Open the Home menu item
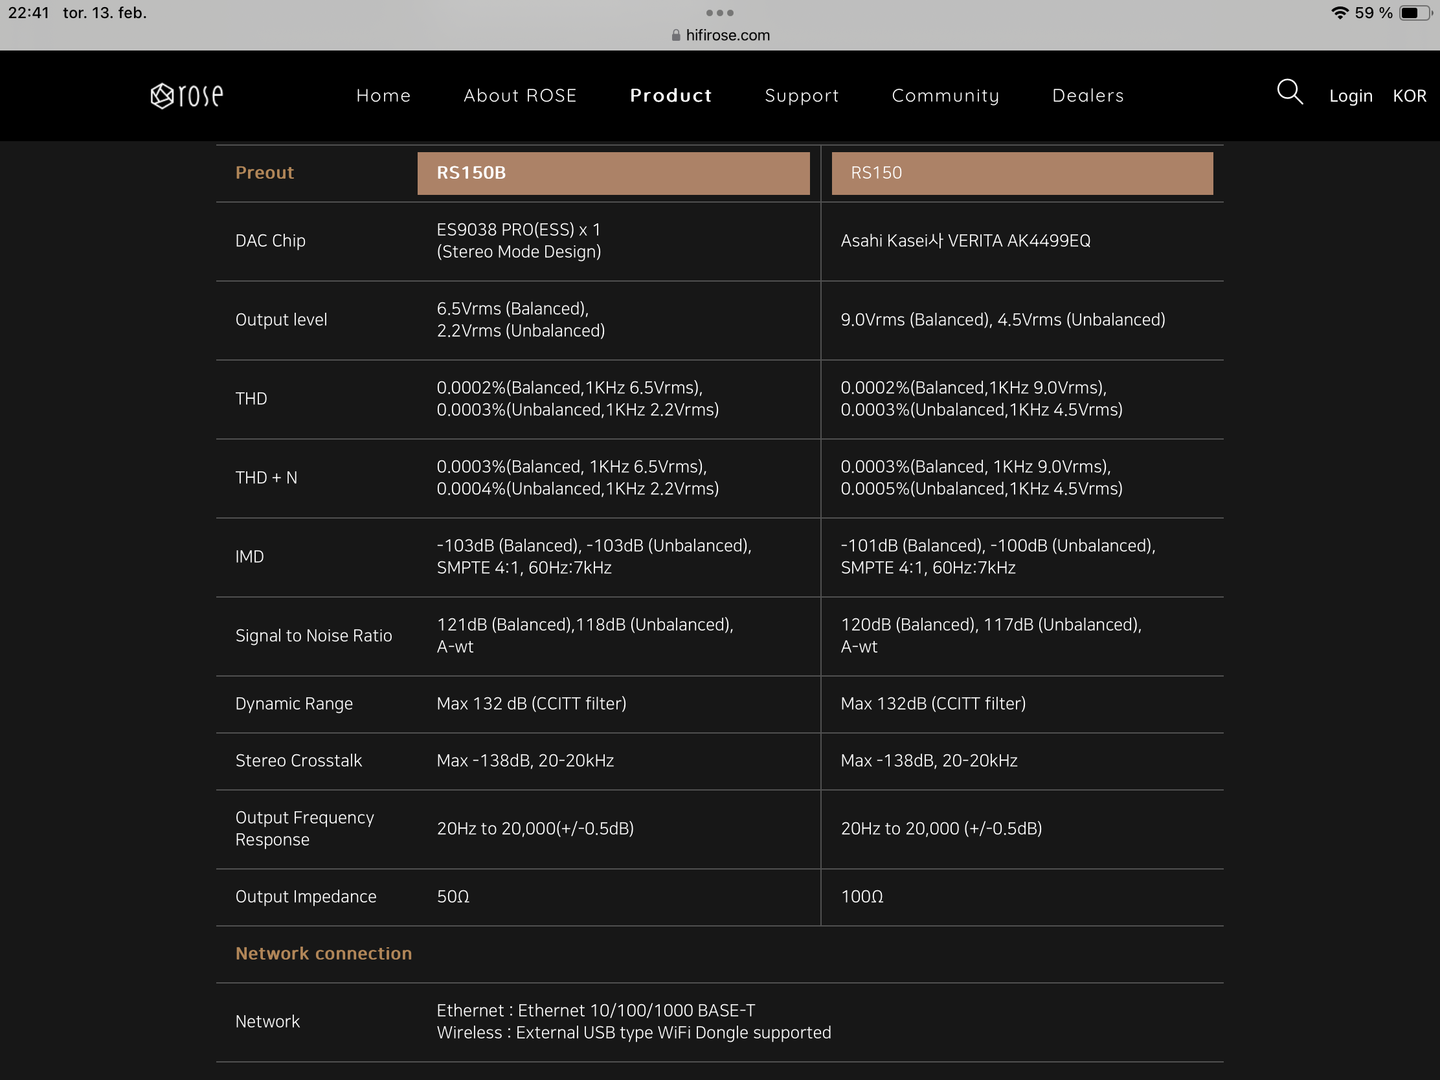1440x1080 pixels. [x=383, y=96]
